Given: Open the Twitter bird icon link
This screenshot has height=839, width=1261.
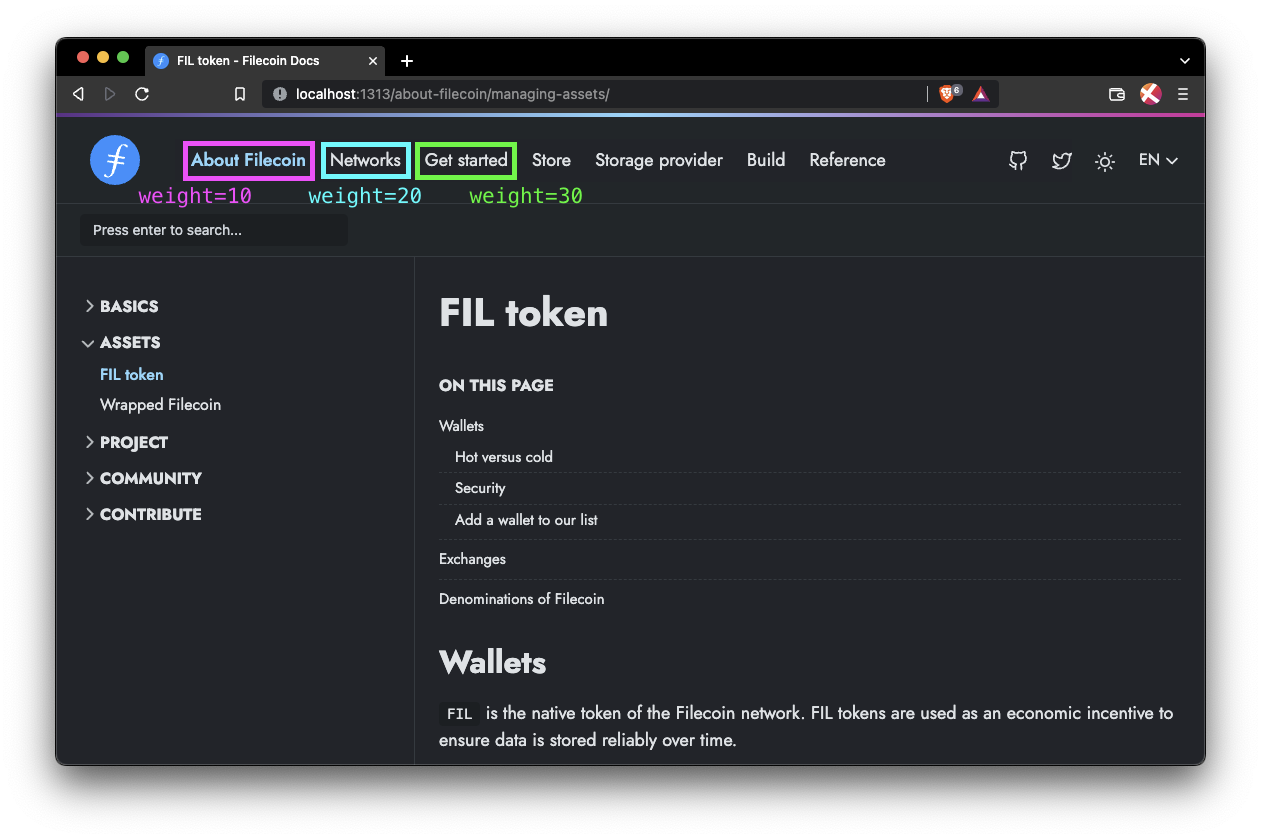Looking at the screenshot, I should click(1062, 160).
